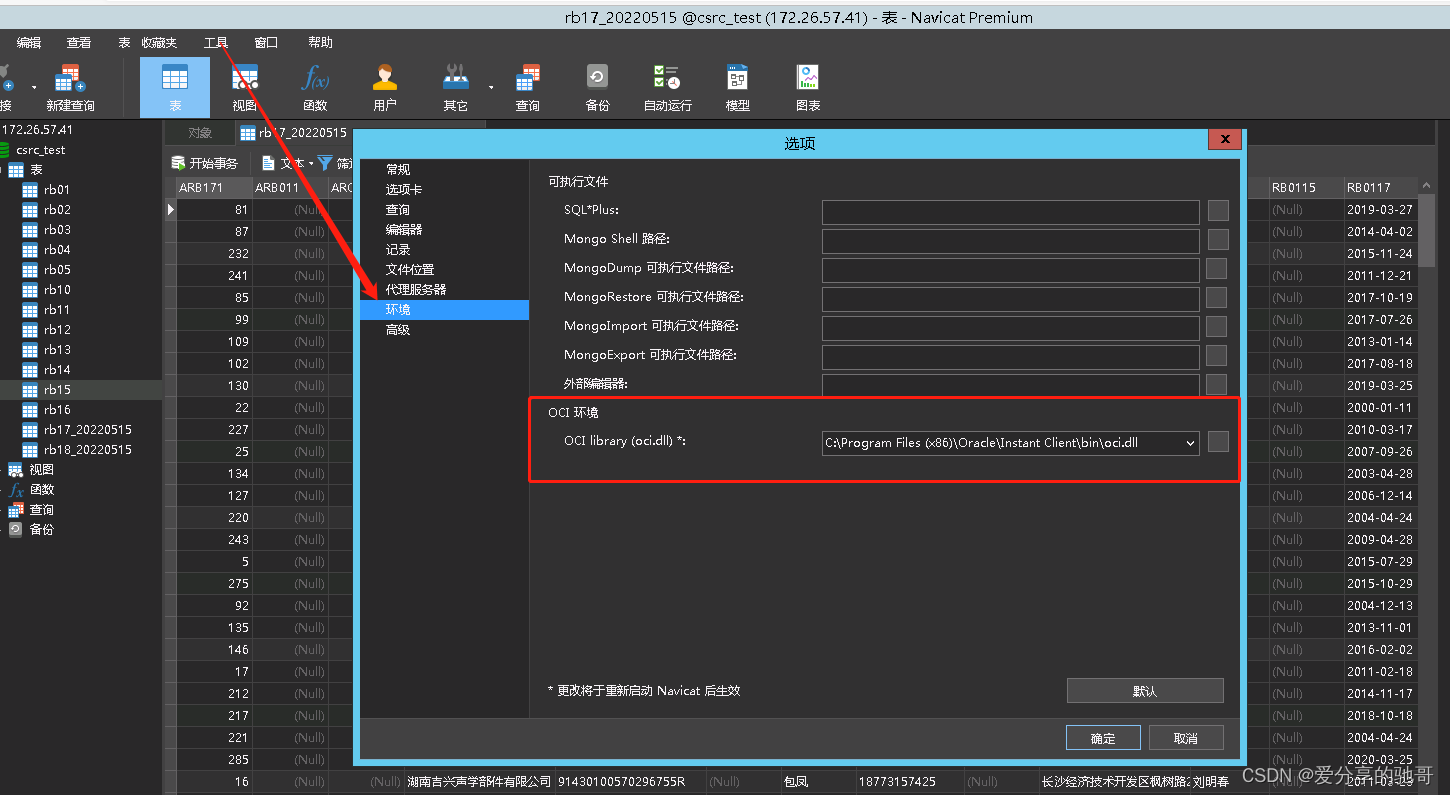Switch to the 对象 (Objects) tab
The image size is (1450, 795).
(200, 133)
